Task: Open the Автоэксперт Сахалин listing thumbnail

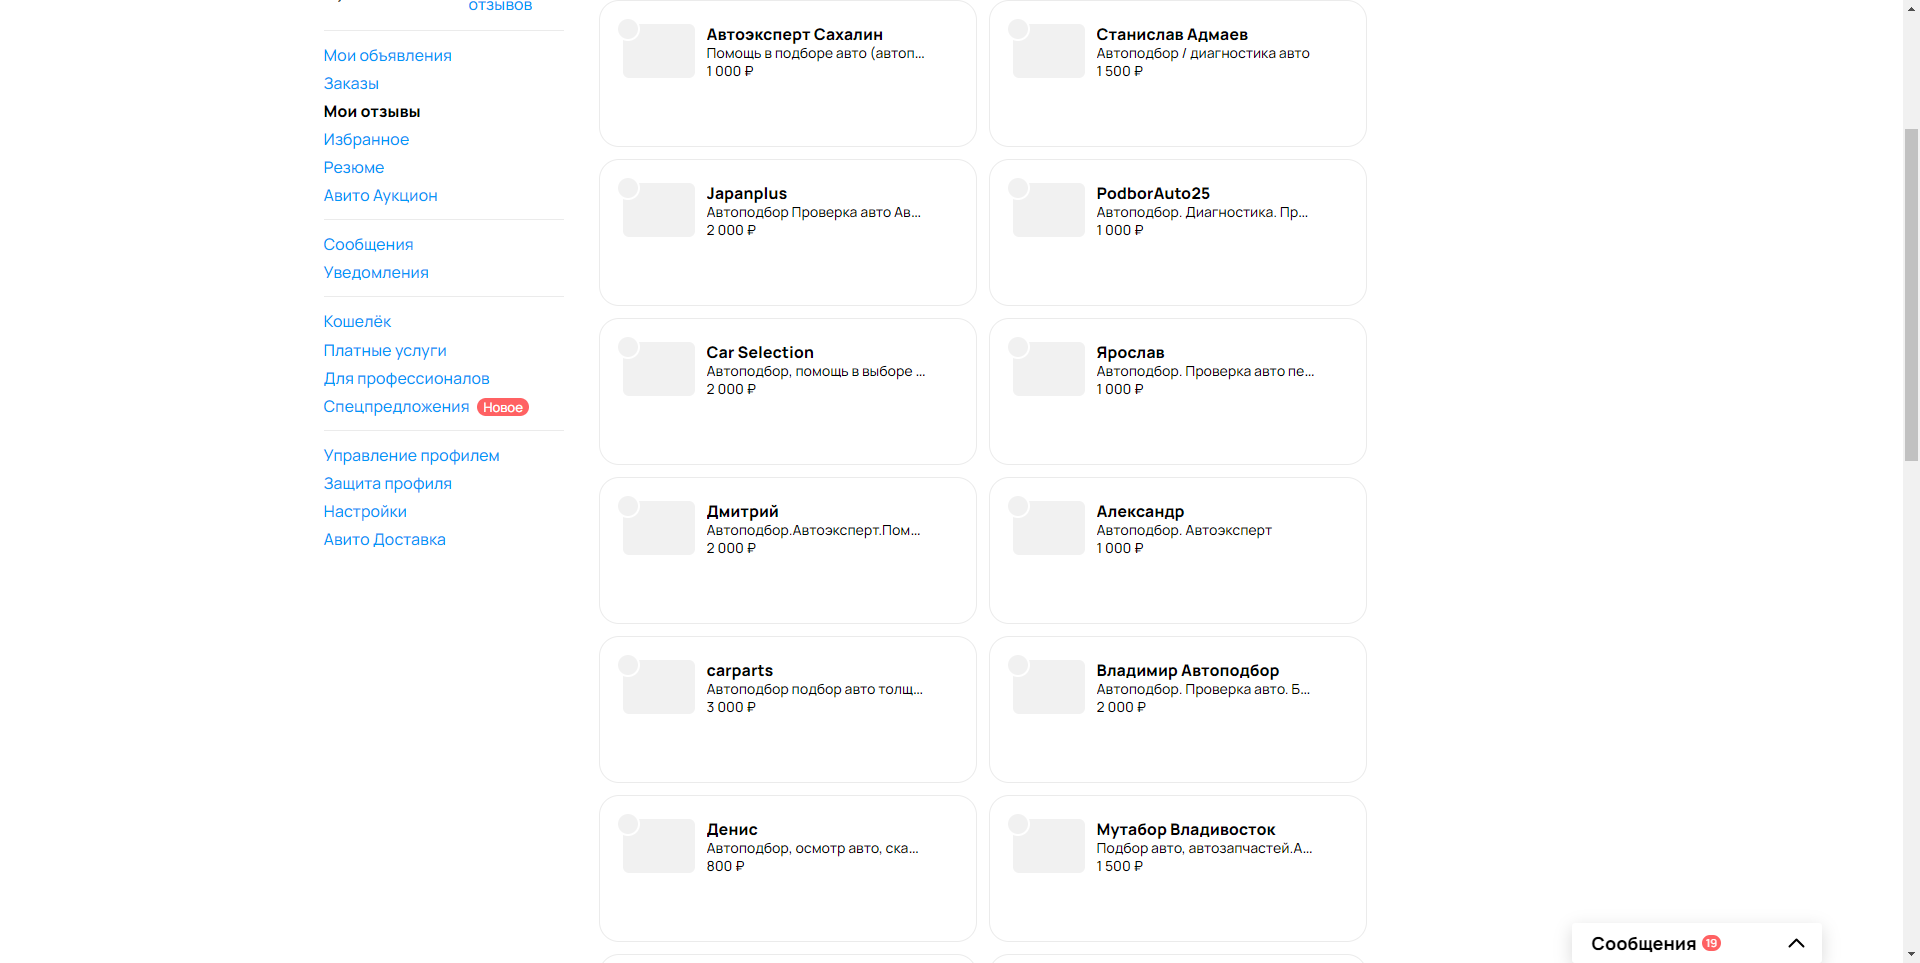Action: coord(659,51)
